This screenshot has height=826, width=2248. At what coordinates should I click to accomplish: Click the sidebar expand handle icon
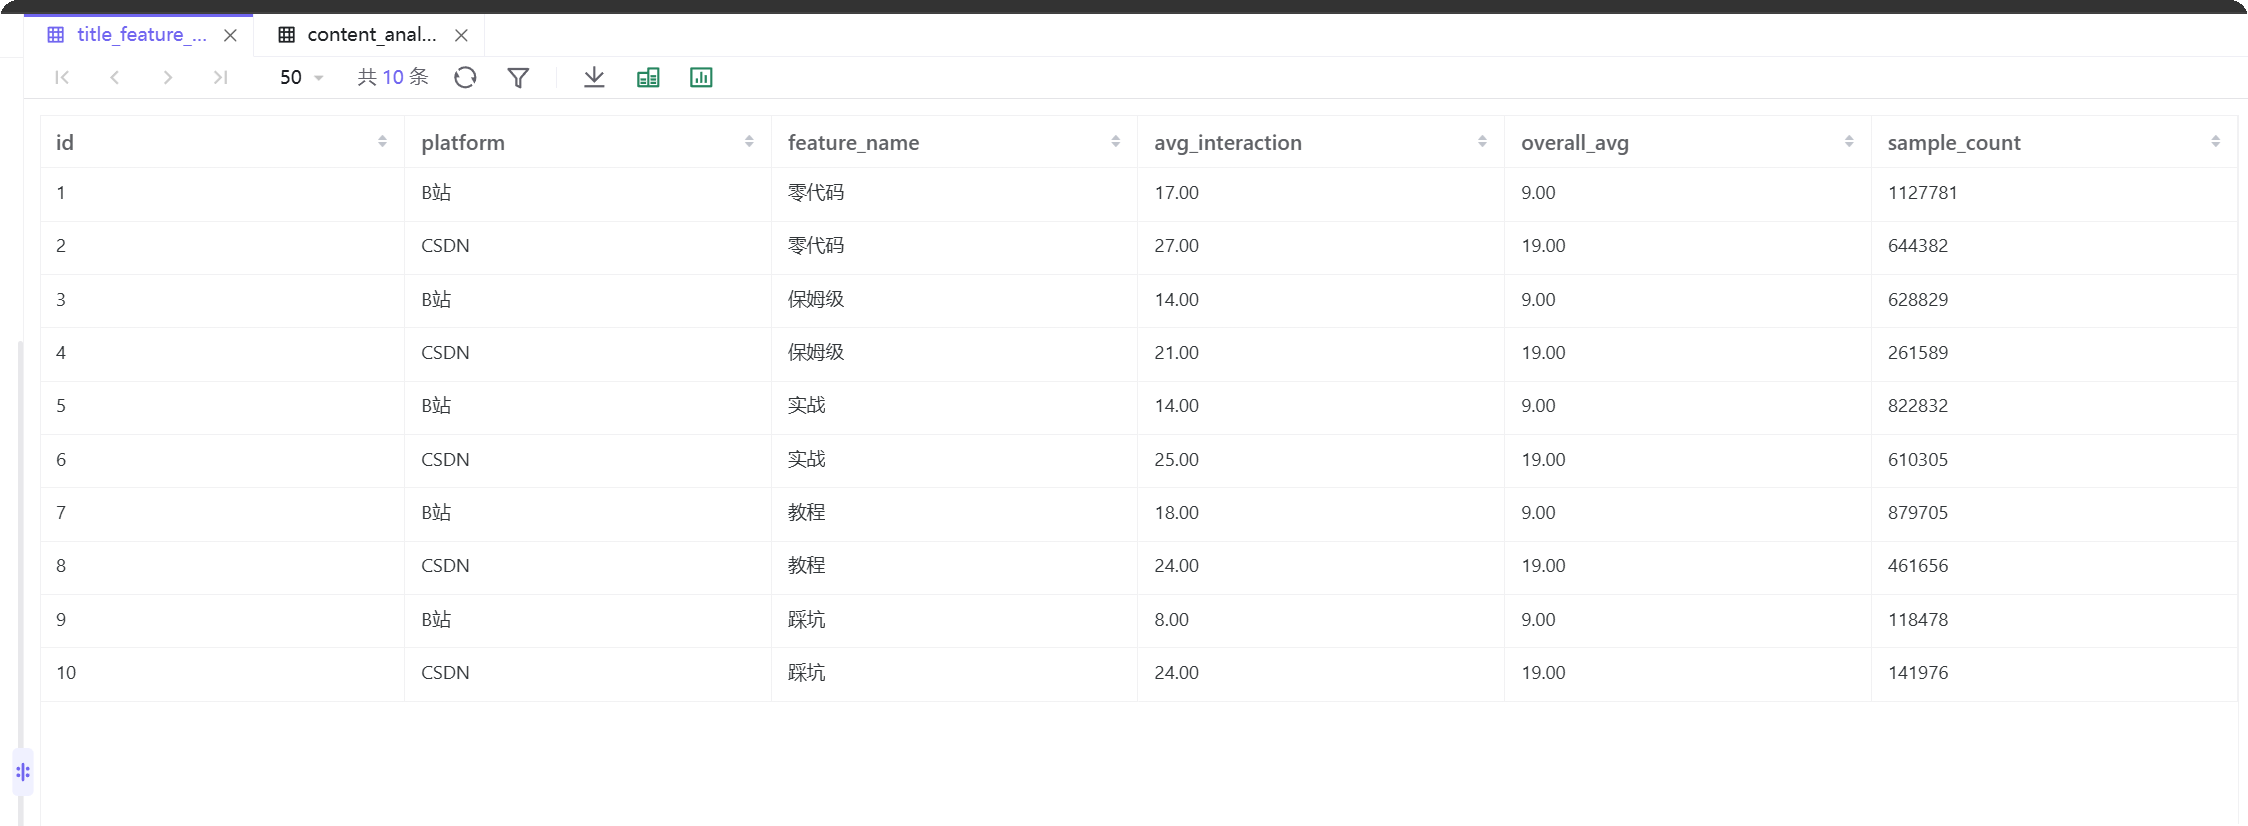[23, 772]
